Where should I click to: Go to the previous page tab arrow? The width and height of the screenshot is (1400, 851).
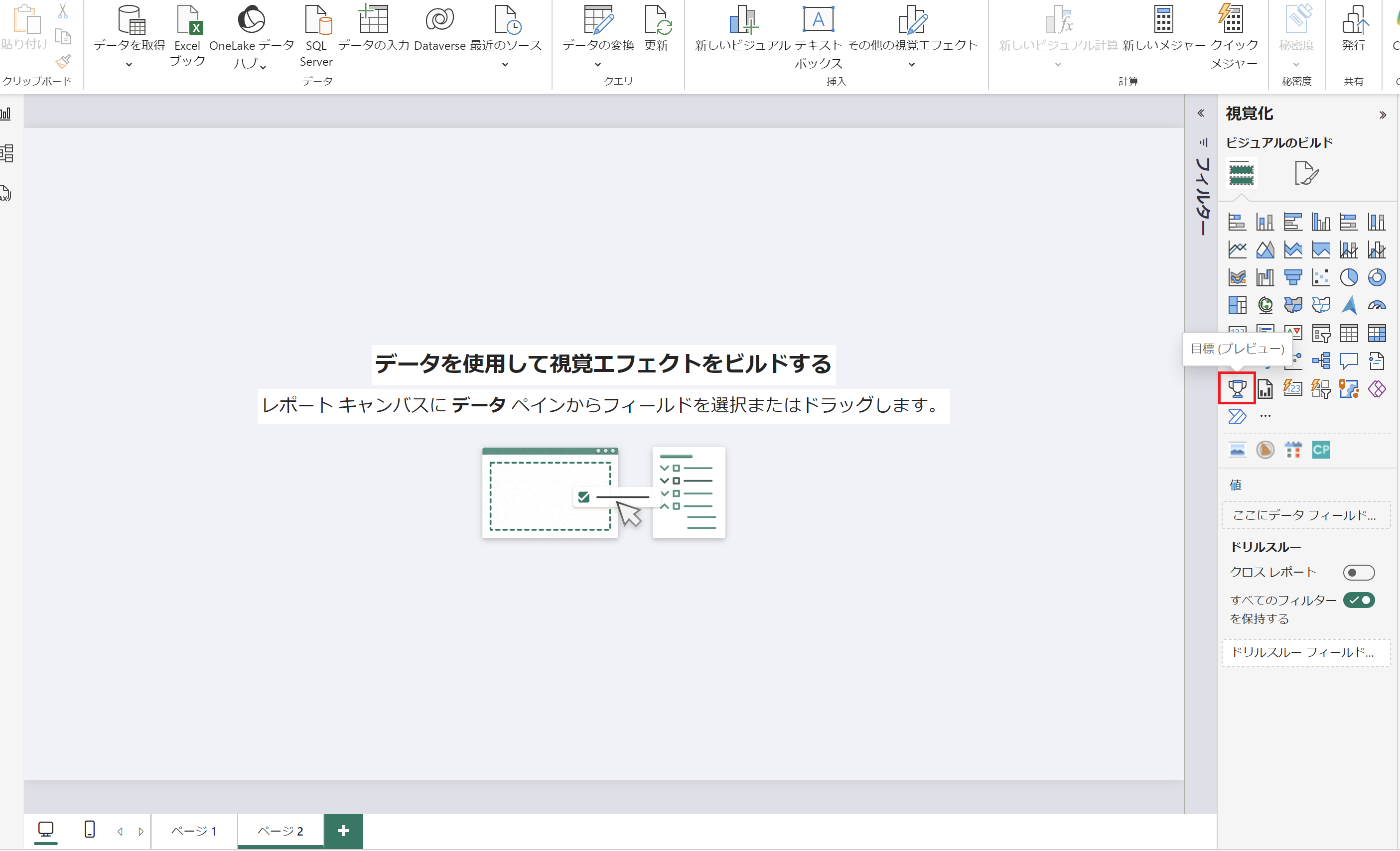(120, 831)
